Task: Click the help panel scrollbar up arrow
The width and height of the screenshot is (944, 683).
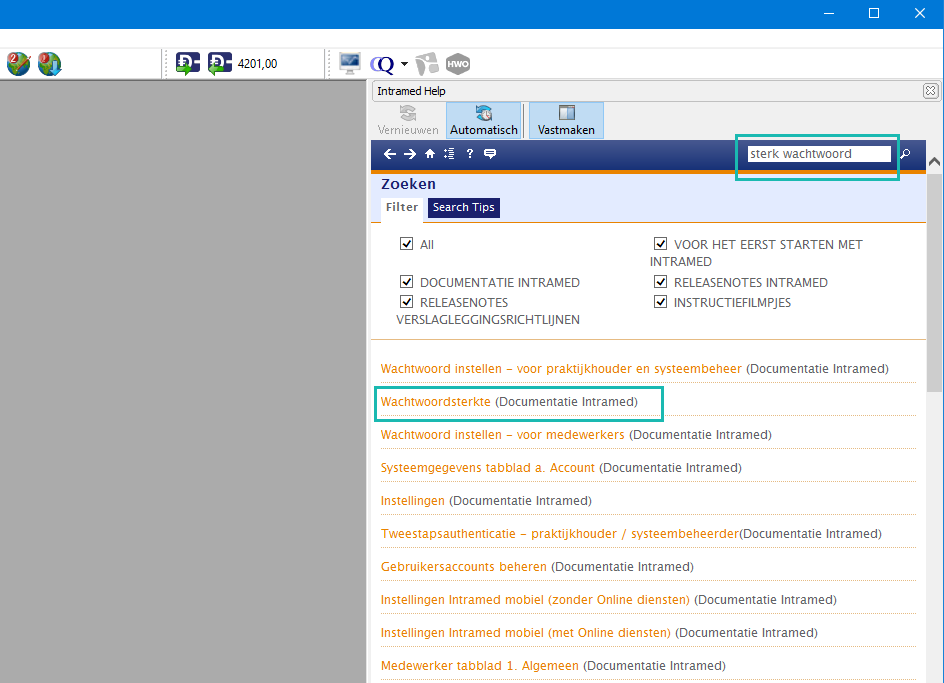Action: click(x=934, y=161)
